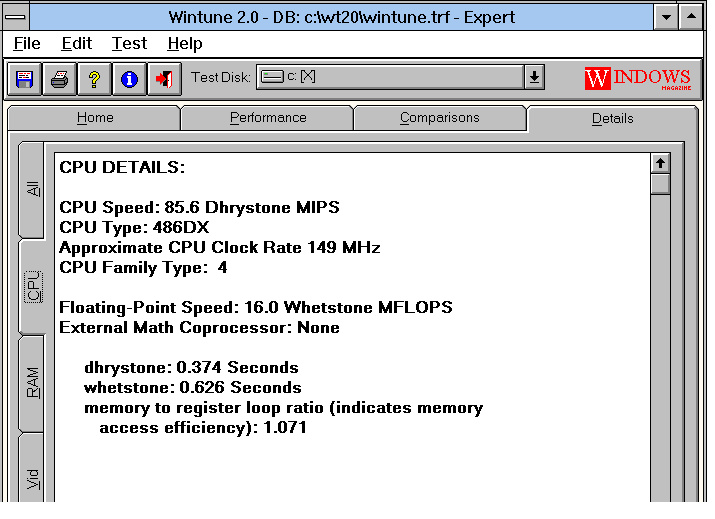Click the Exit door toolbar icon
The image size is (715, 519).
165,79
